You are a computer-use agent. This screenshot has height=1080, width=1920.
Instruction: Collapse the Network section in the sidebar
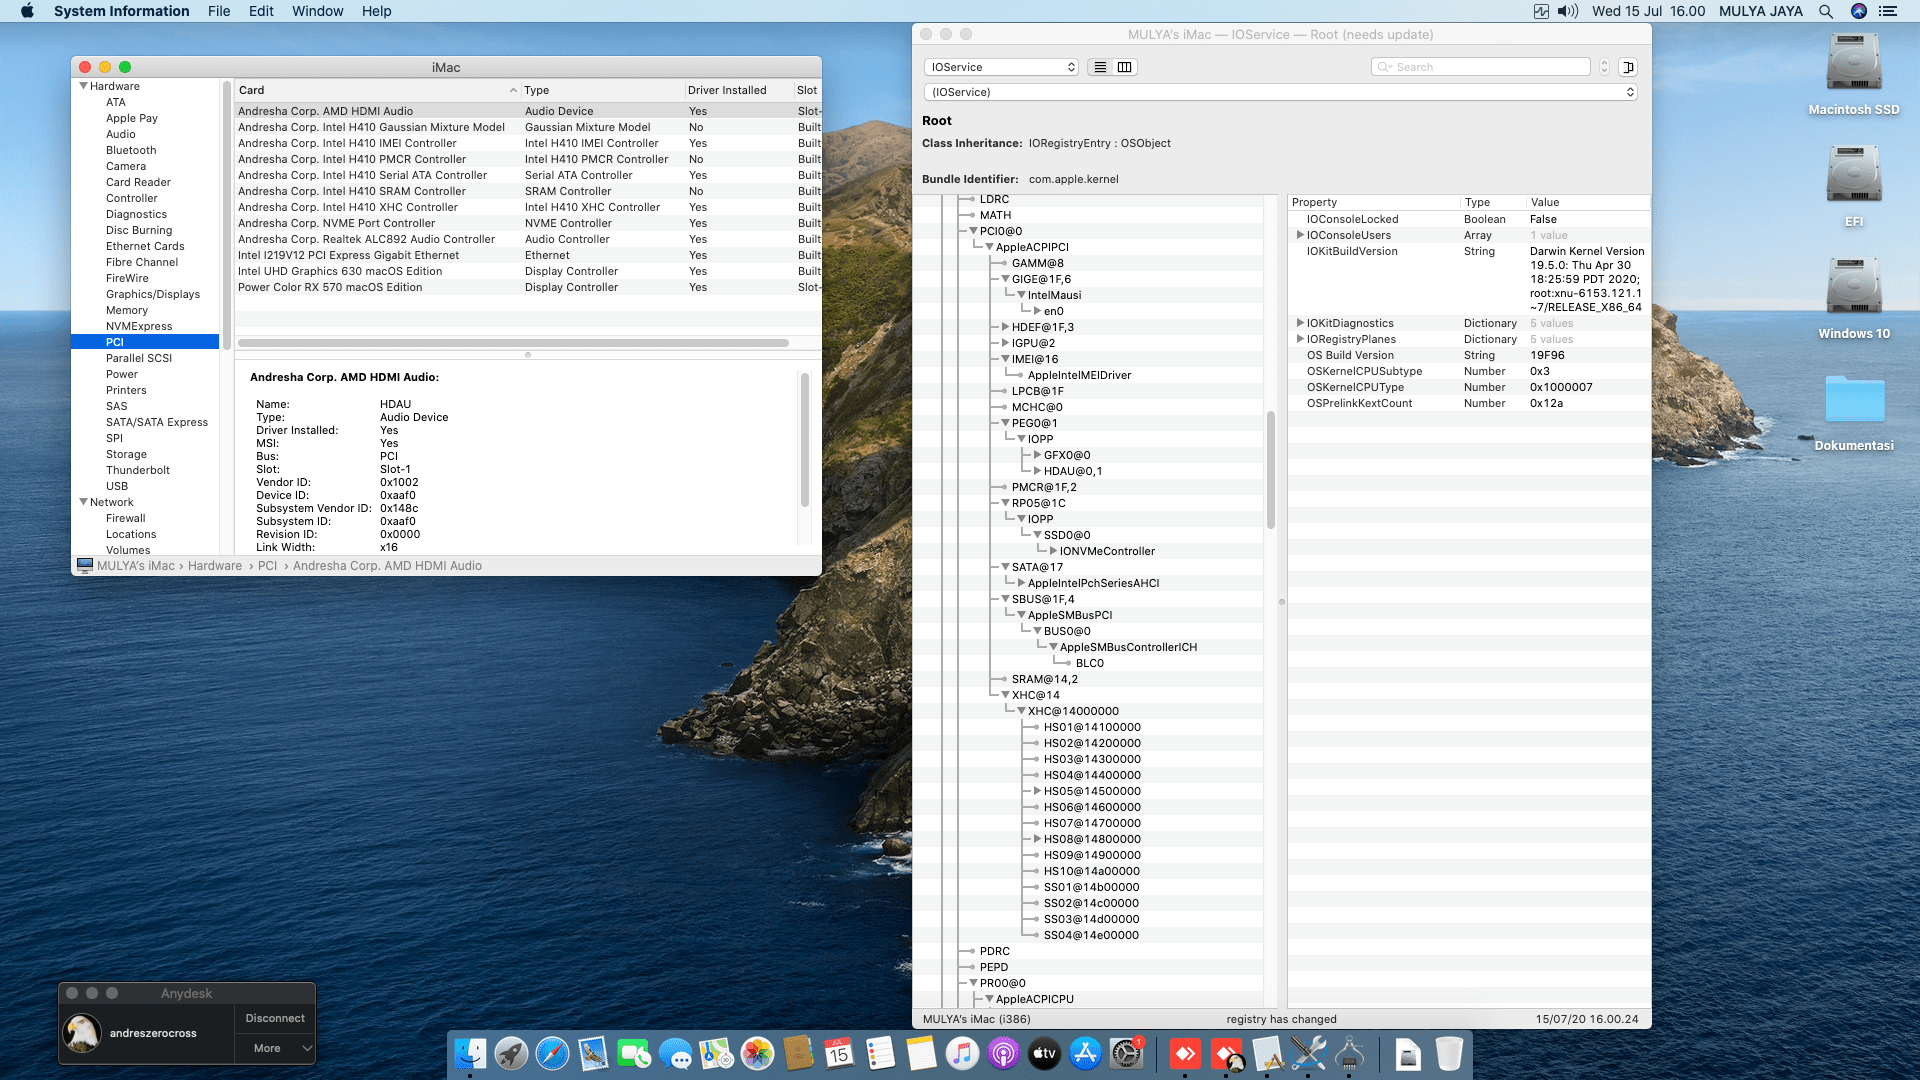(84, 502)
